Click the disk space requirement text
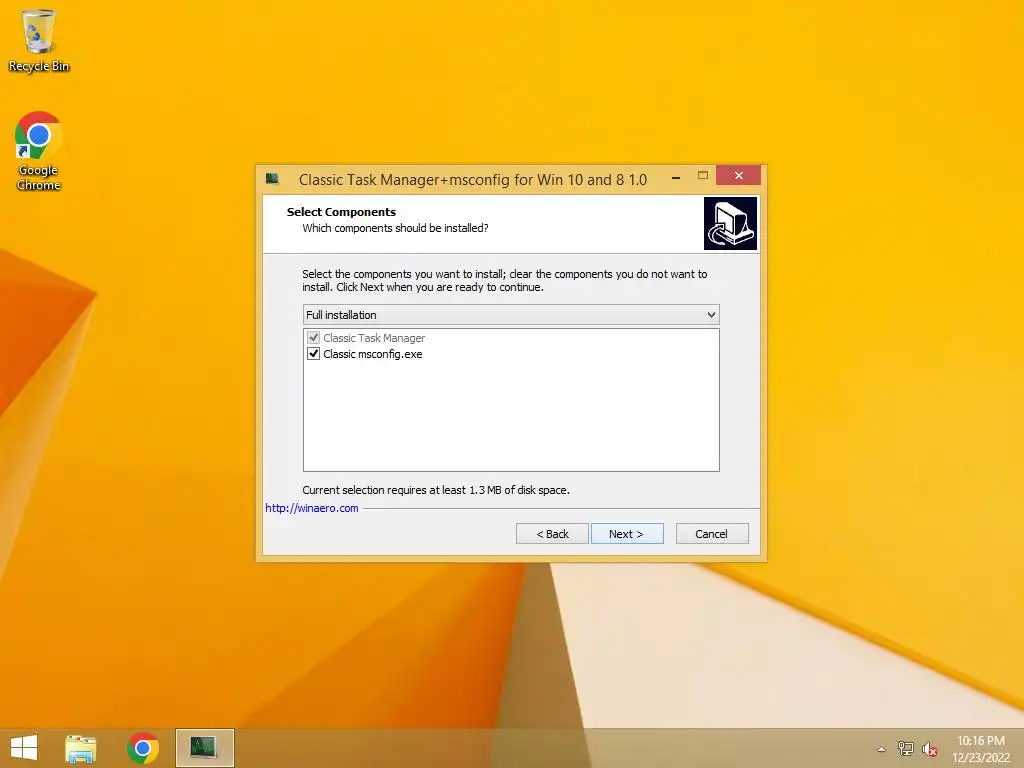Viewport: 1024px width, 768px height. 436,490
